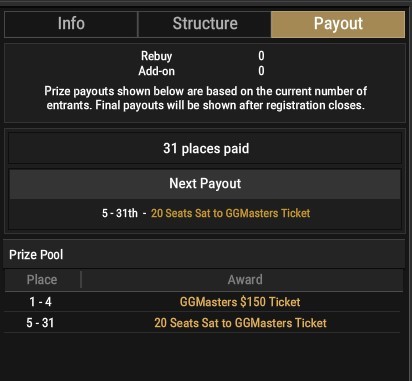The width and height of the screenshot is (412, 381).
Task: Open the Structure tab
Action: pos(205,24)
